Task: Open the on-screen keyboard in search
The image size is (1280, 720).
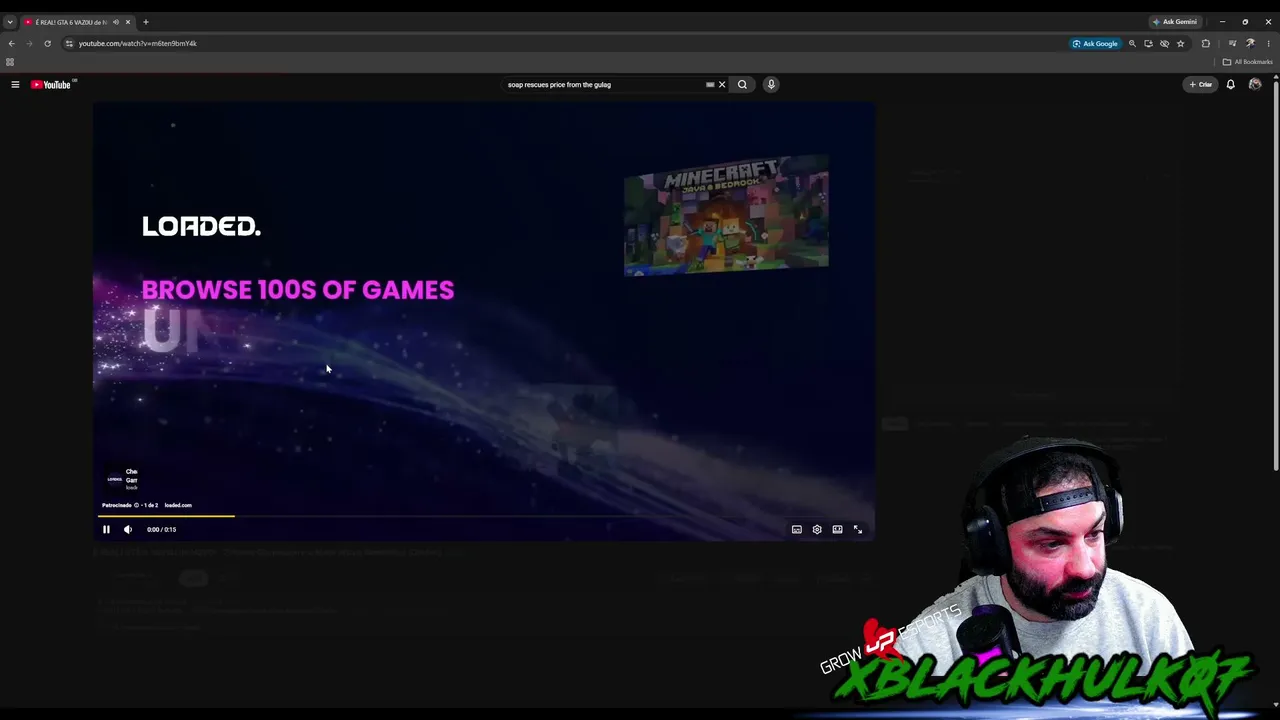Action: pos(710,84)
